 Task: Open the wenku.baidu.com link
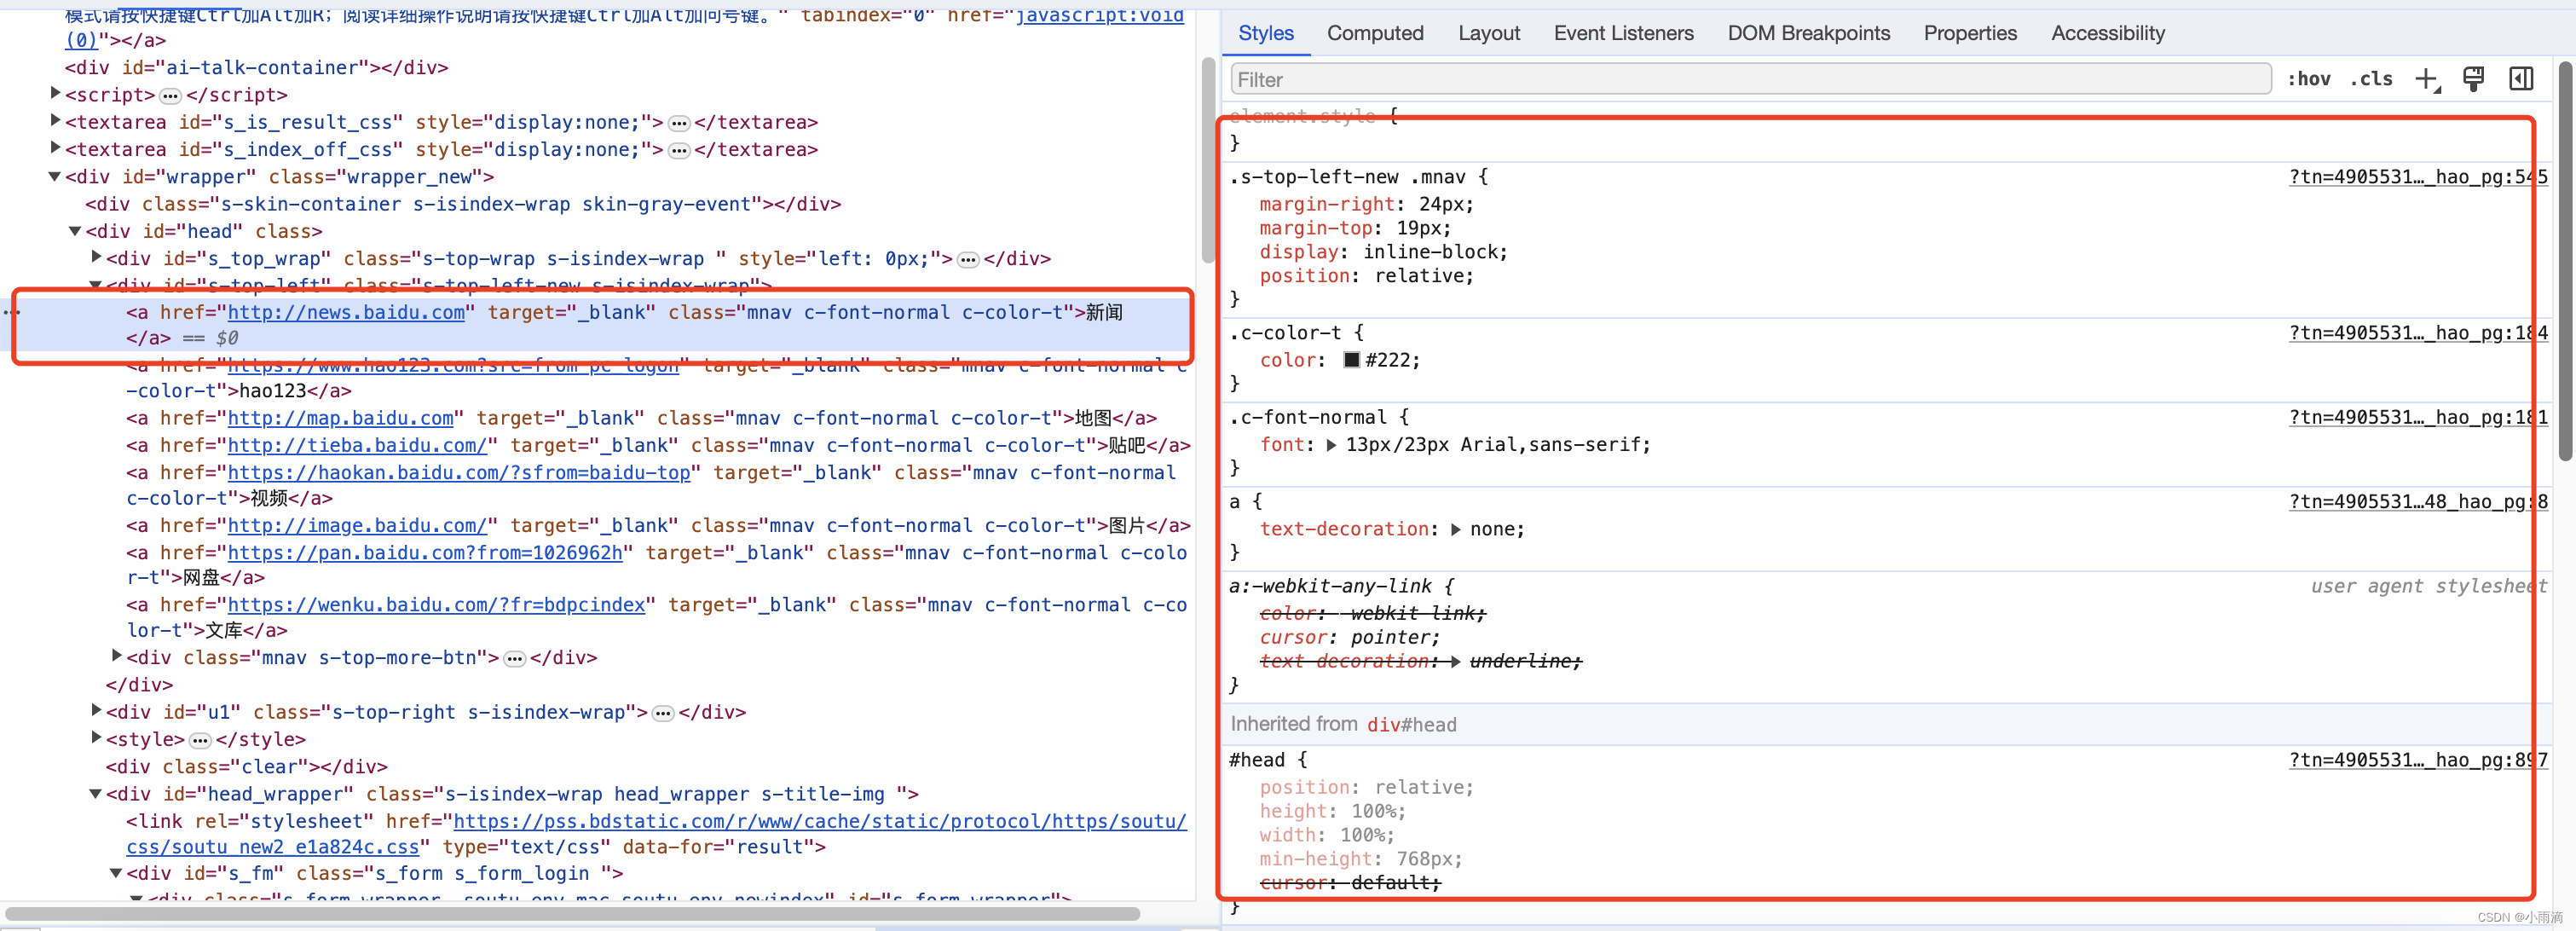point(437,604)
